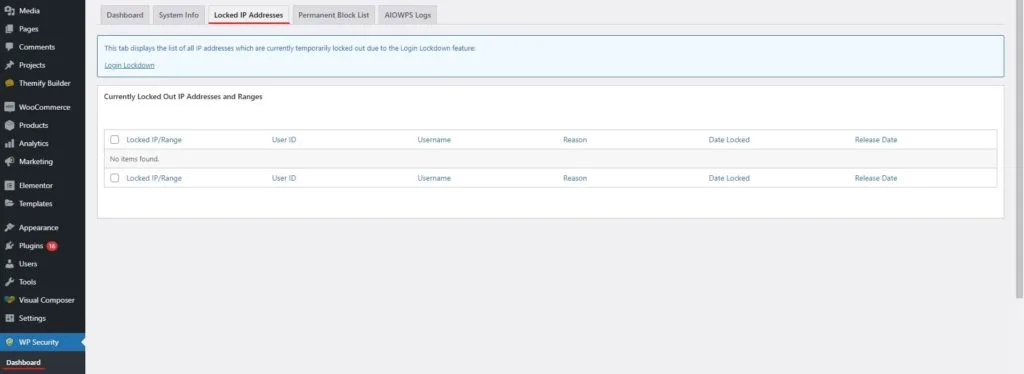Click the Date Locked header column
This screenshot has width=1024, height=374.
click(729, 140)
